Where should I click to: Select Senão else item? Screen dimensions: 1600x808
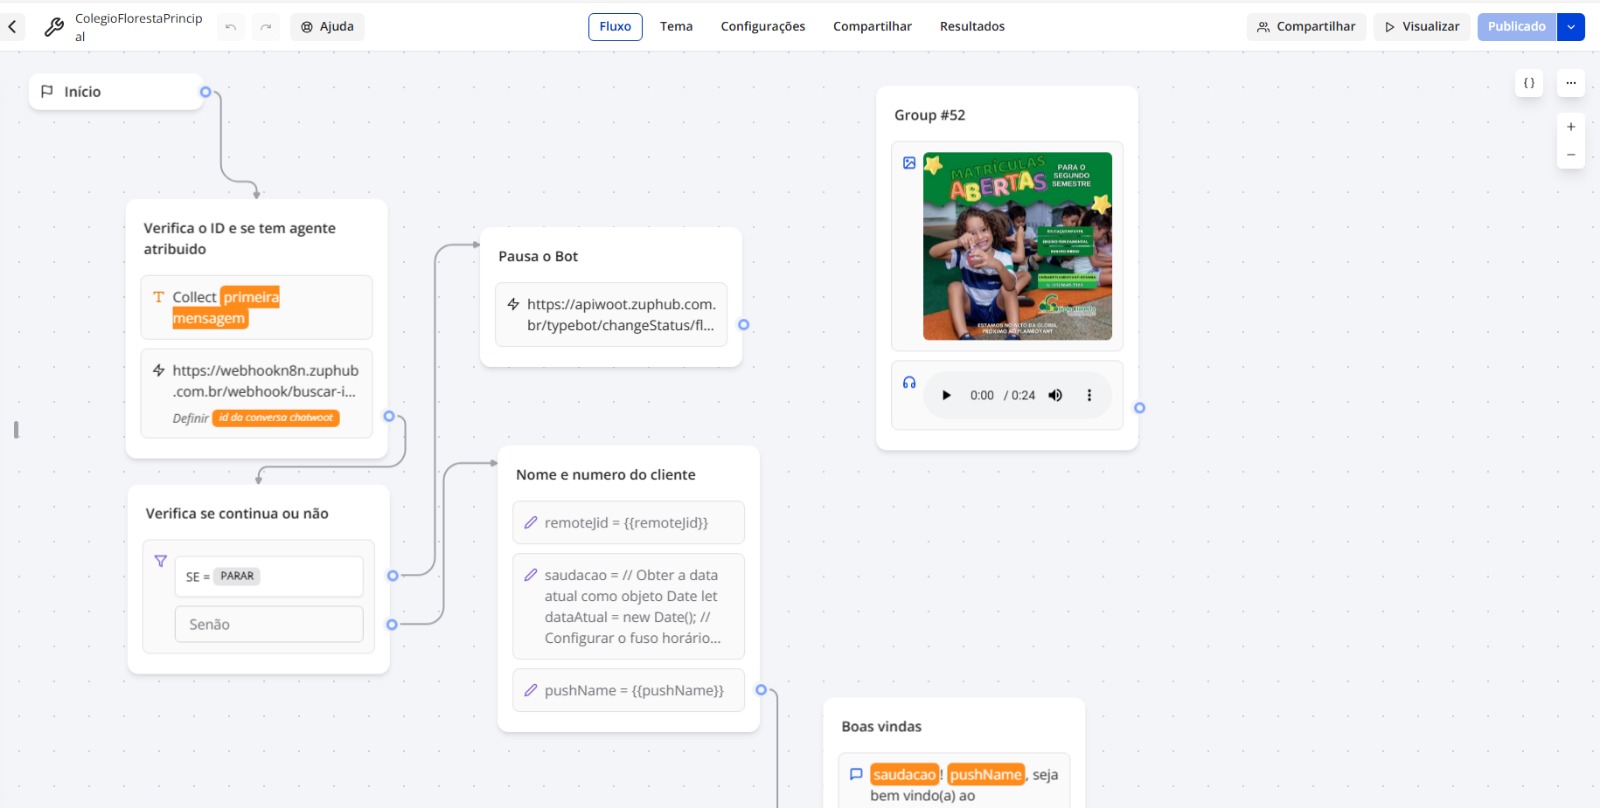(x=269, y=624)
